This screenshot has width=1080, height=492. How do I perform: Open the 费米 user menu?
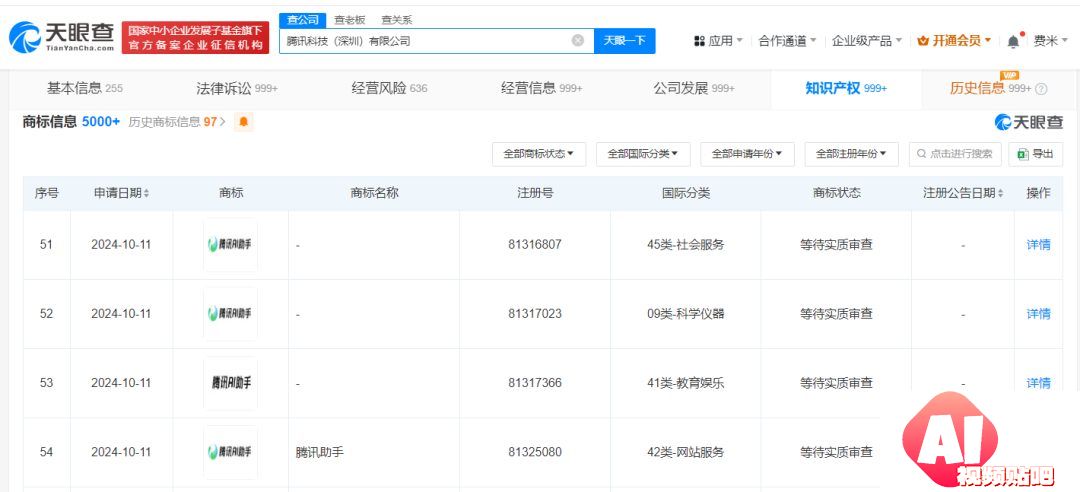(x=1050, y=41)
